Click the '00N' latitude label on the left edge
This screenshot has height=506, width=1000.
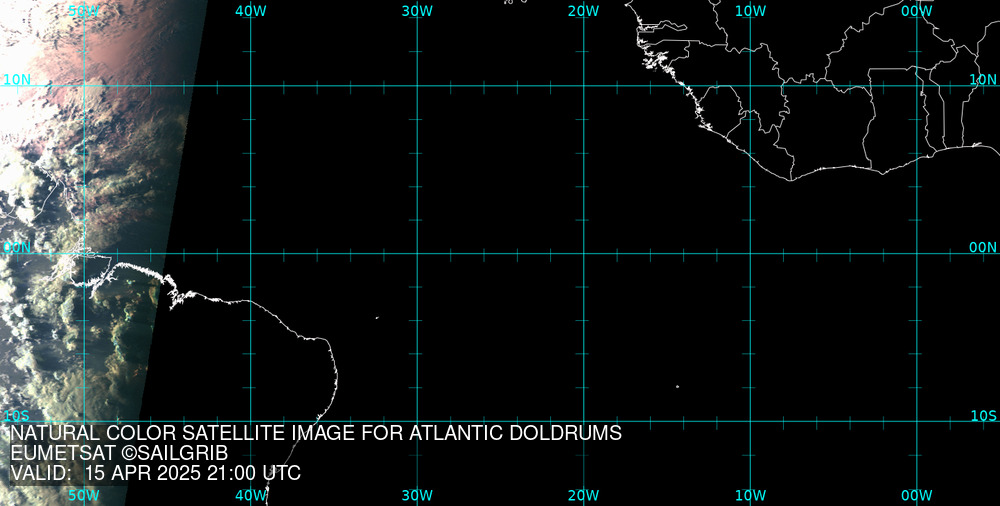coord(17,248)
